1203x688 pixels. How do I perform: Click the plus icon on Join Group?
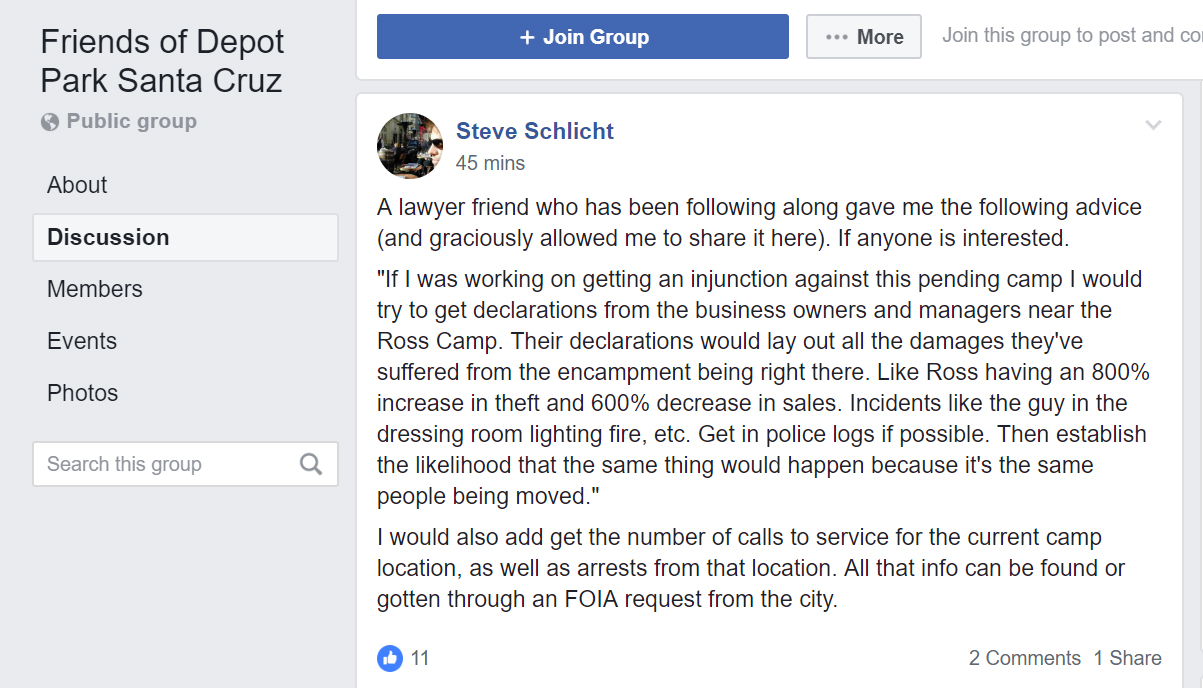[528, 37]
